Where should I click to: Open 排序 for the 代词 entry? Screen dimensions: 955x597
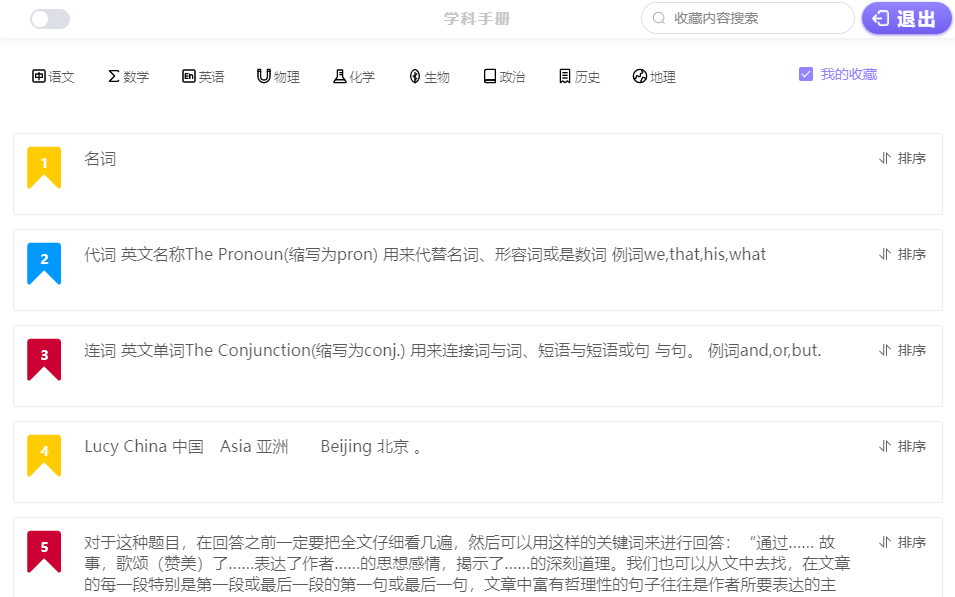click(x=902, y=254)
